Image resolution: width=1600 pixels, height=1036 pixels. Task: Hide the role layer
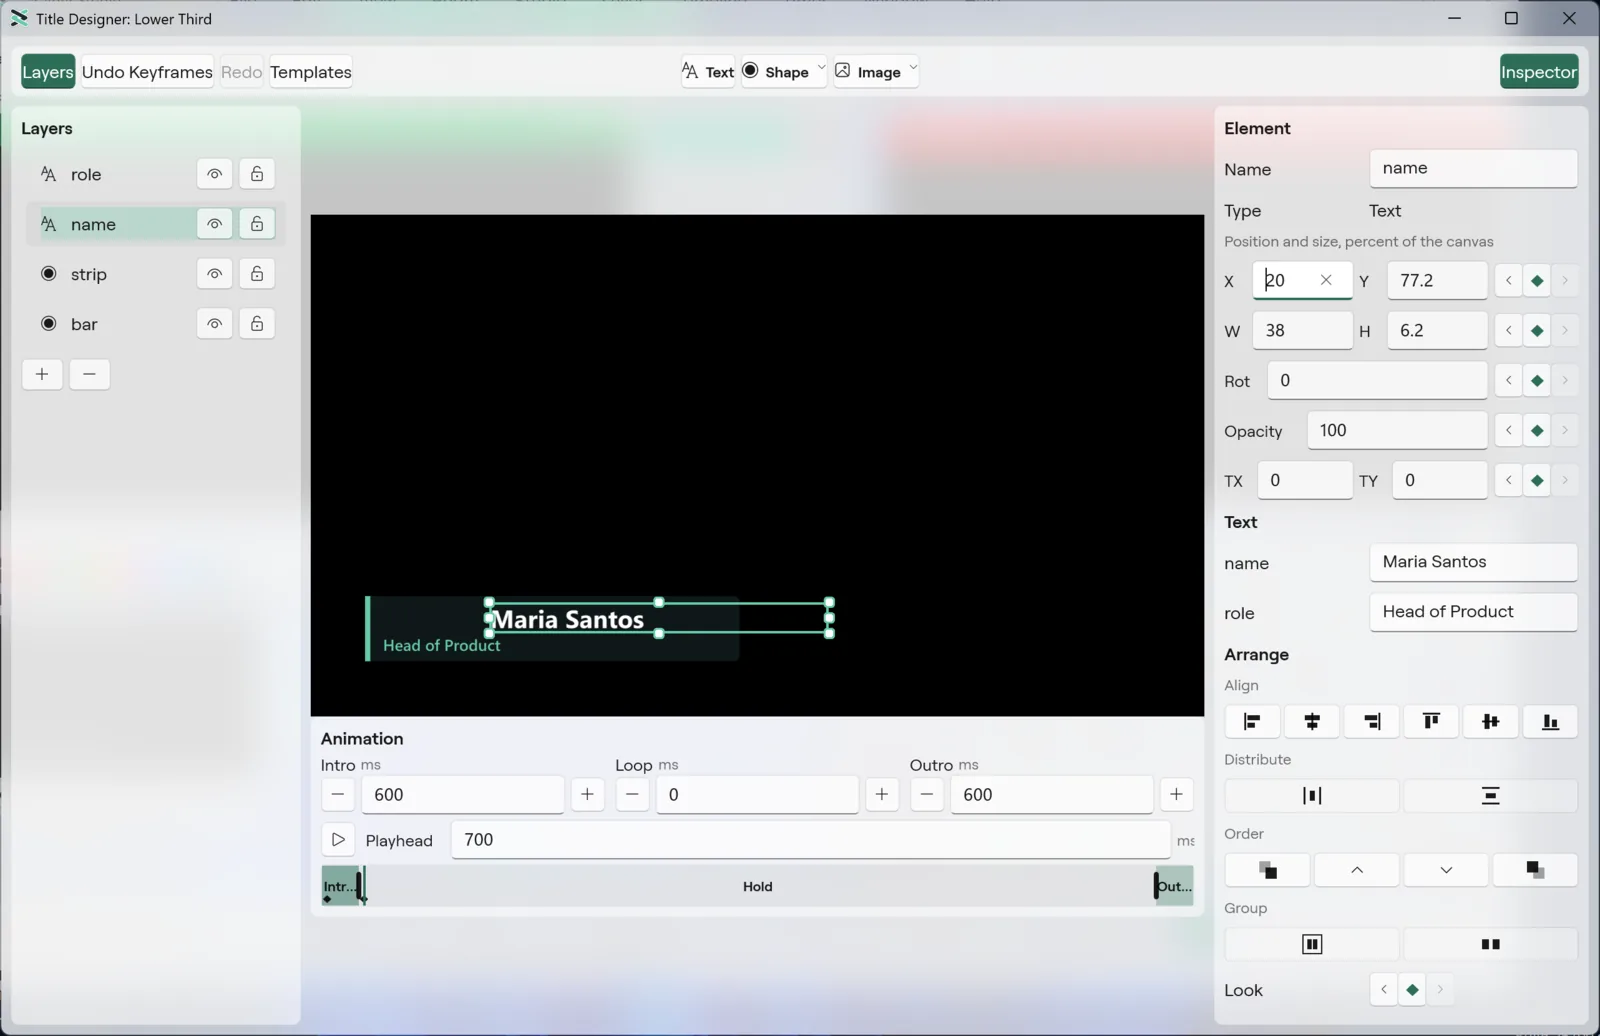point(214,174)
